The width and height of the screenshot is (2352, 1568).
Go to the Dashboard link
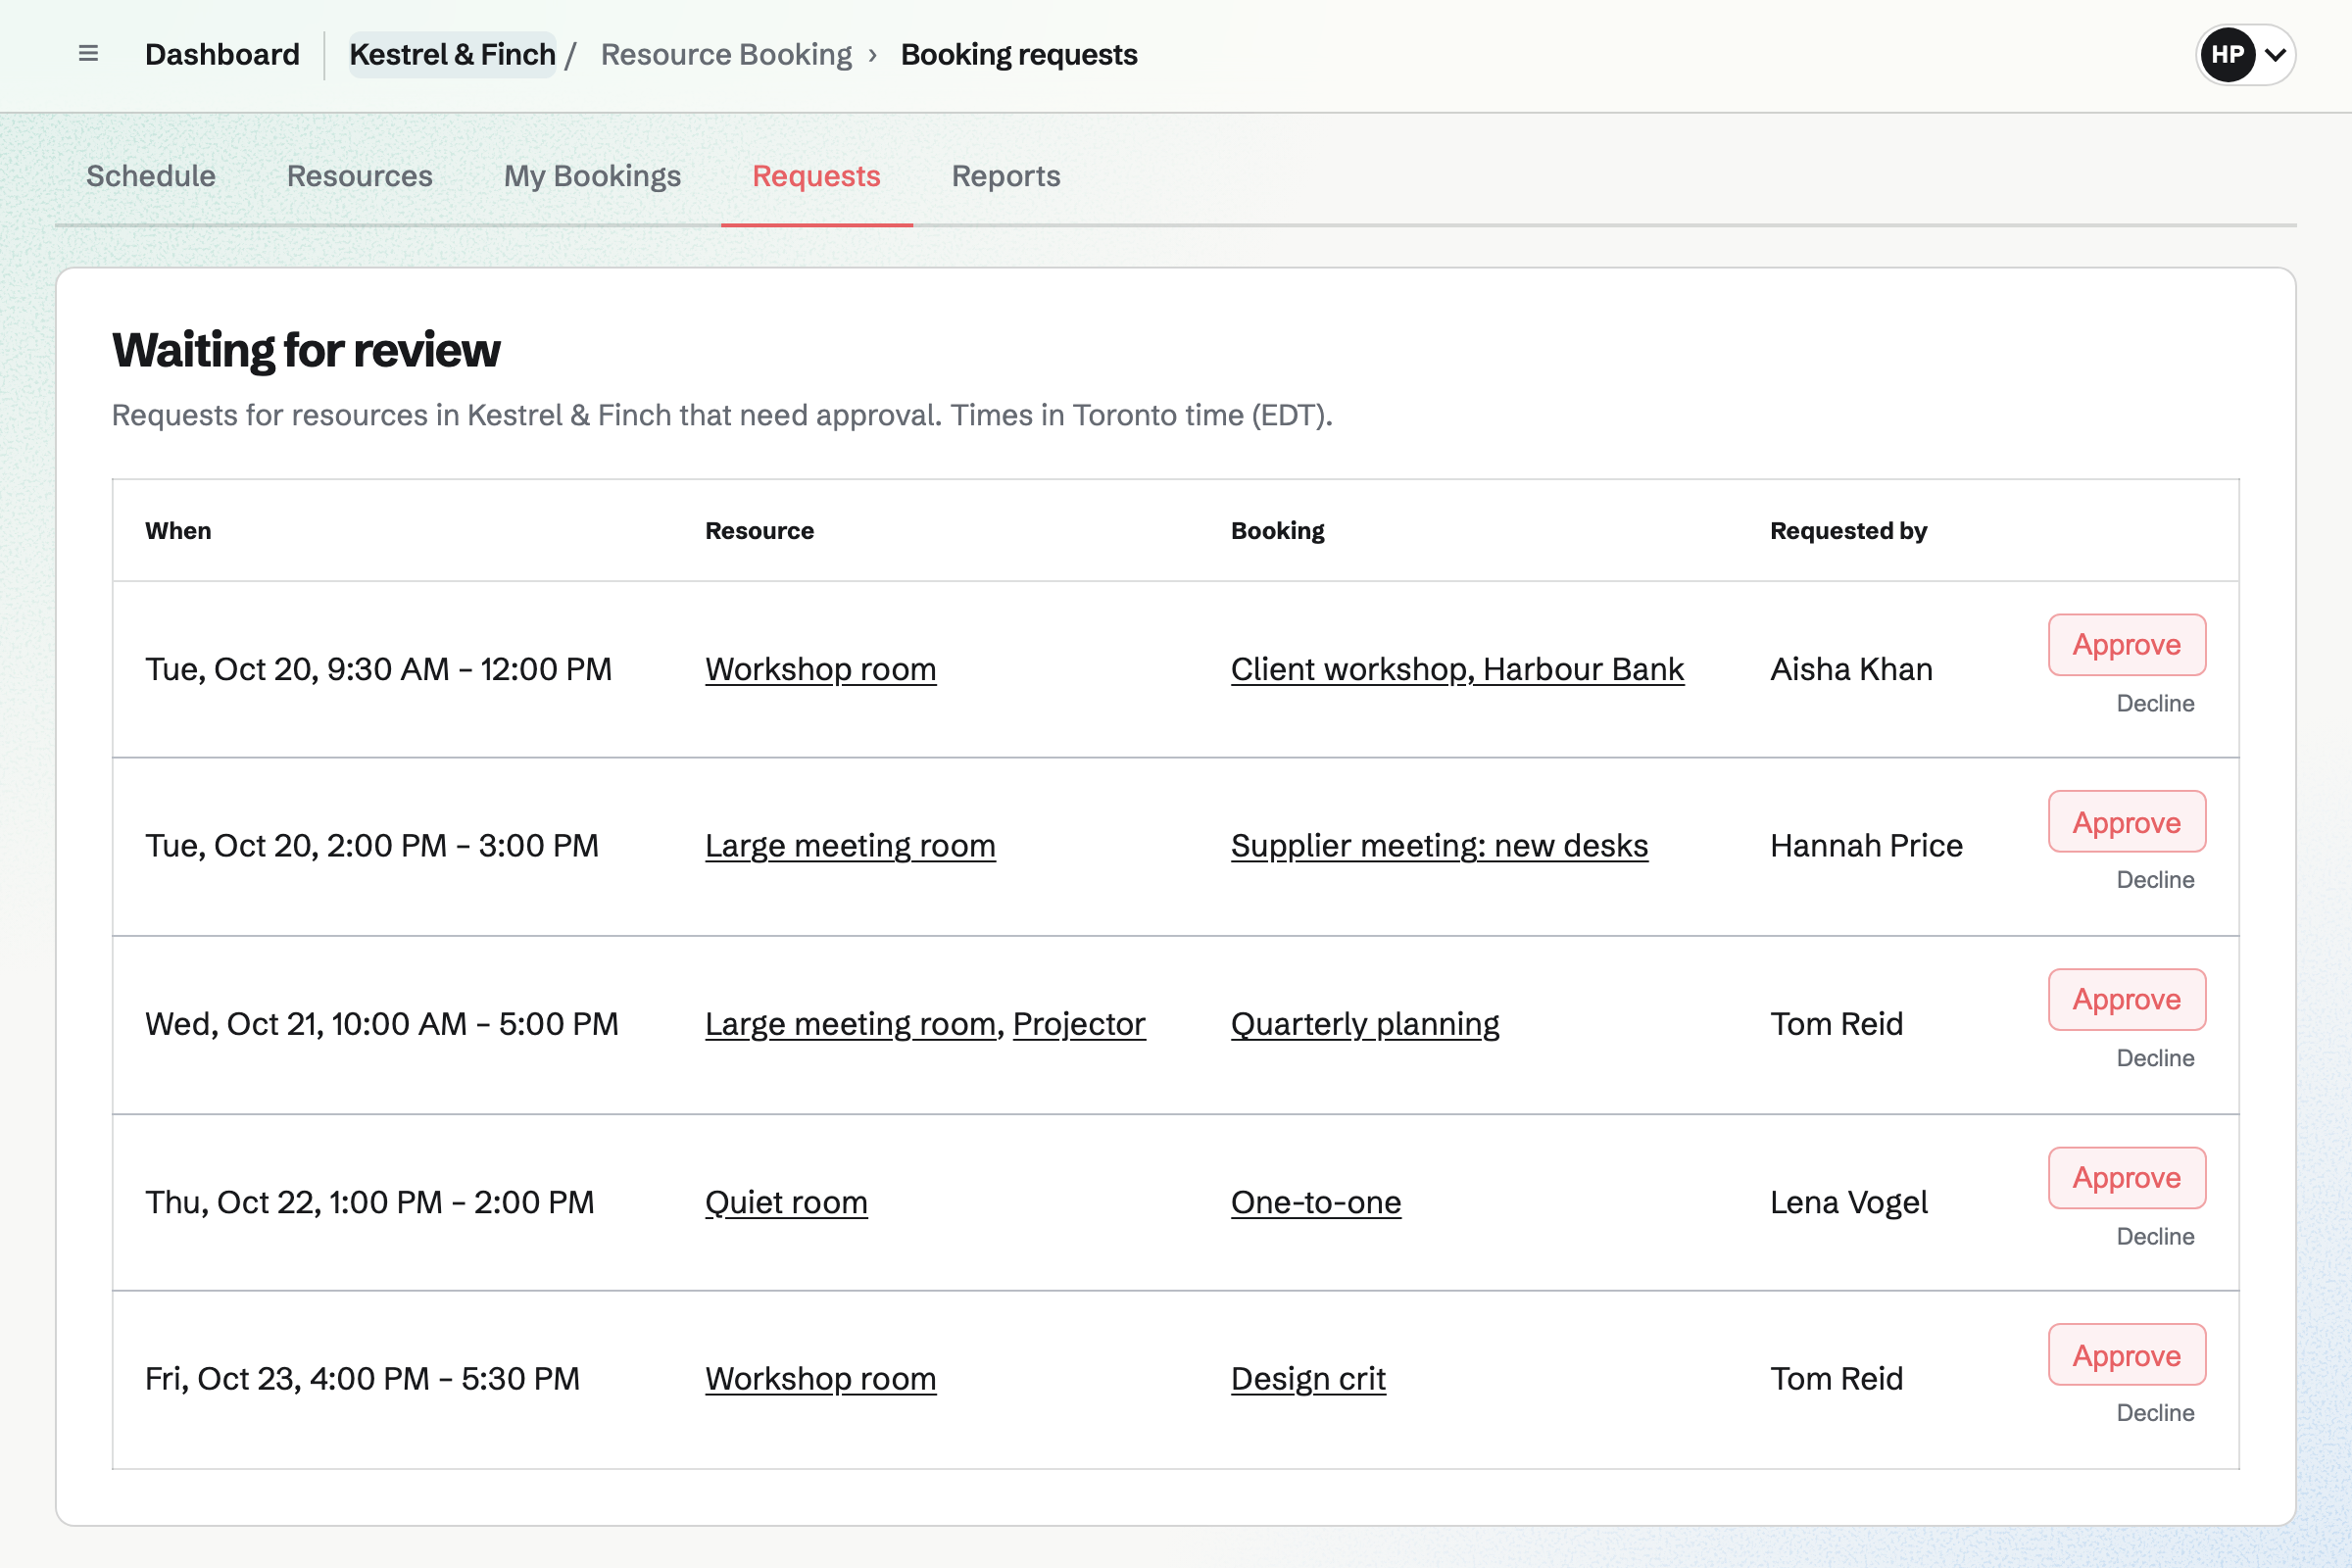pos(222,54)
